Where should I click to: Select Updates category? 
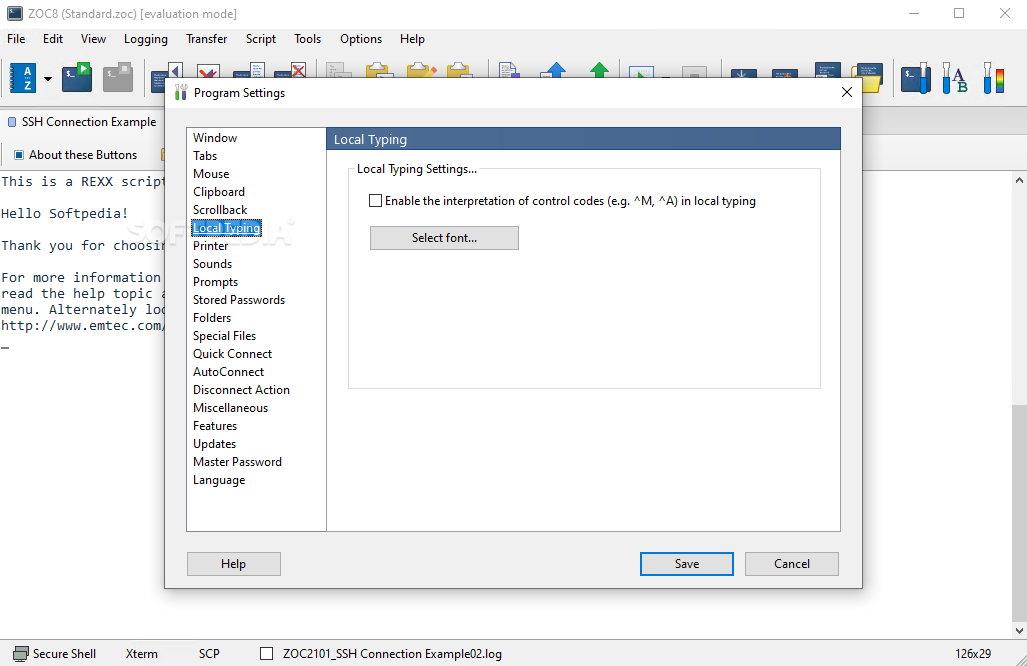click(214, 444)
